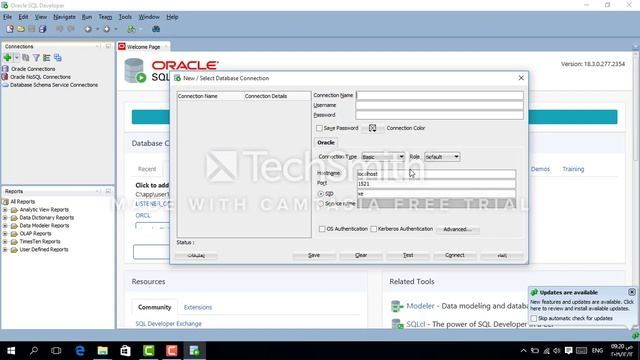The height and width of the screenshot is (360, 640).
Task: Open New Connection dropdown arrow
Action: point(17,58)
